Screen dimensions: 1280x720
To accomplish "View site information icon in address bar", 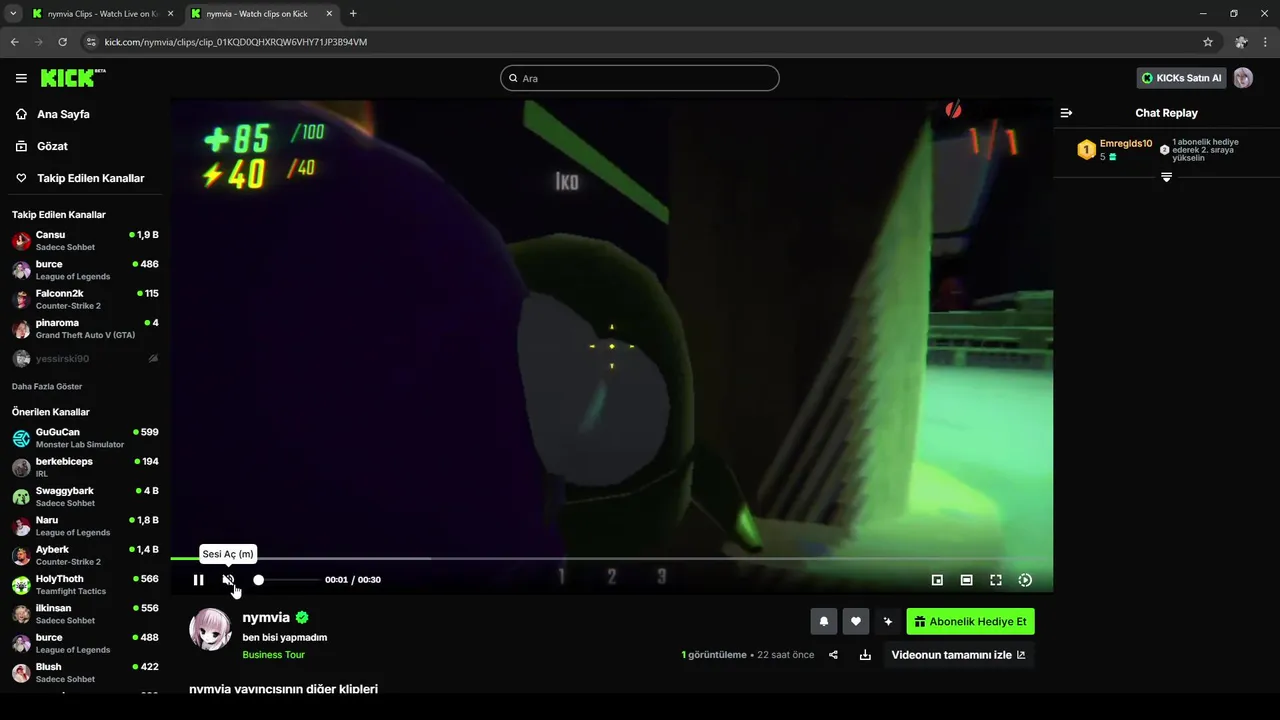I will (90, 42).
